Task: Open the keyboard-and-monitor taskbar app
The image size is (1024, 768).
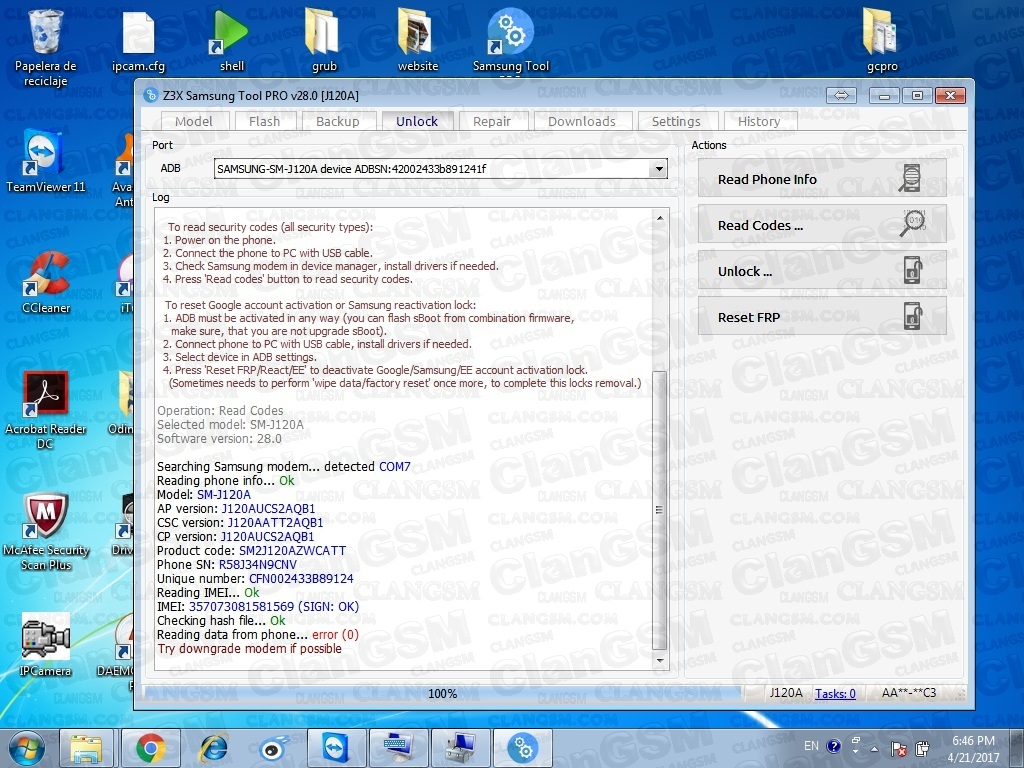Action: [398, 748]
